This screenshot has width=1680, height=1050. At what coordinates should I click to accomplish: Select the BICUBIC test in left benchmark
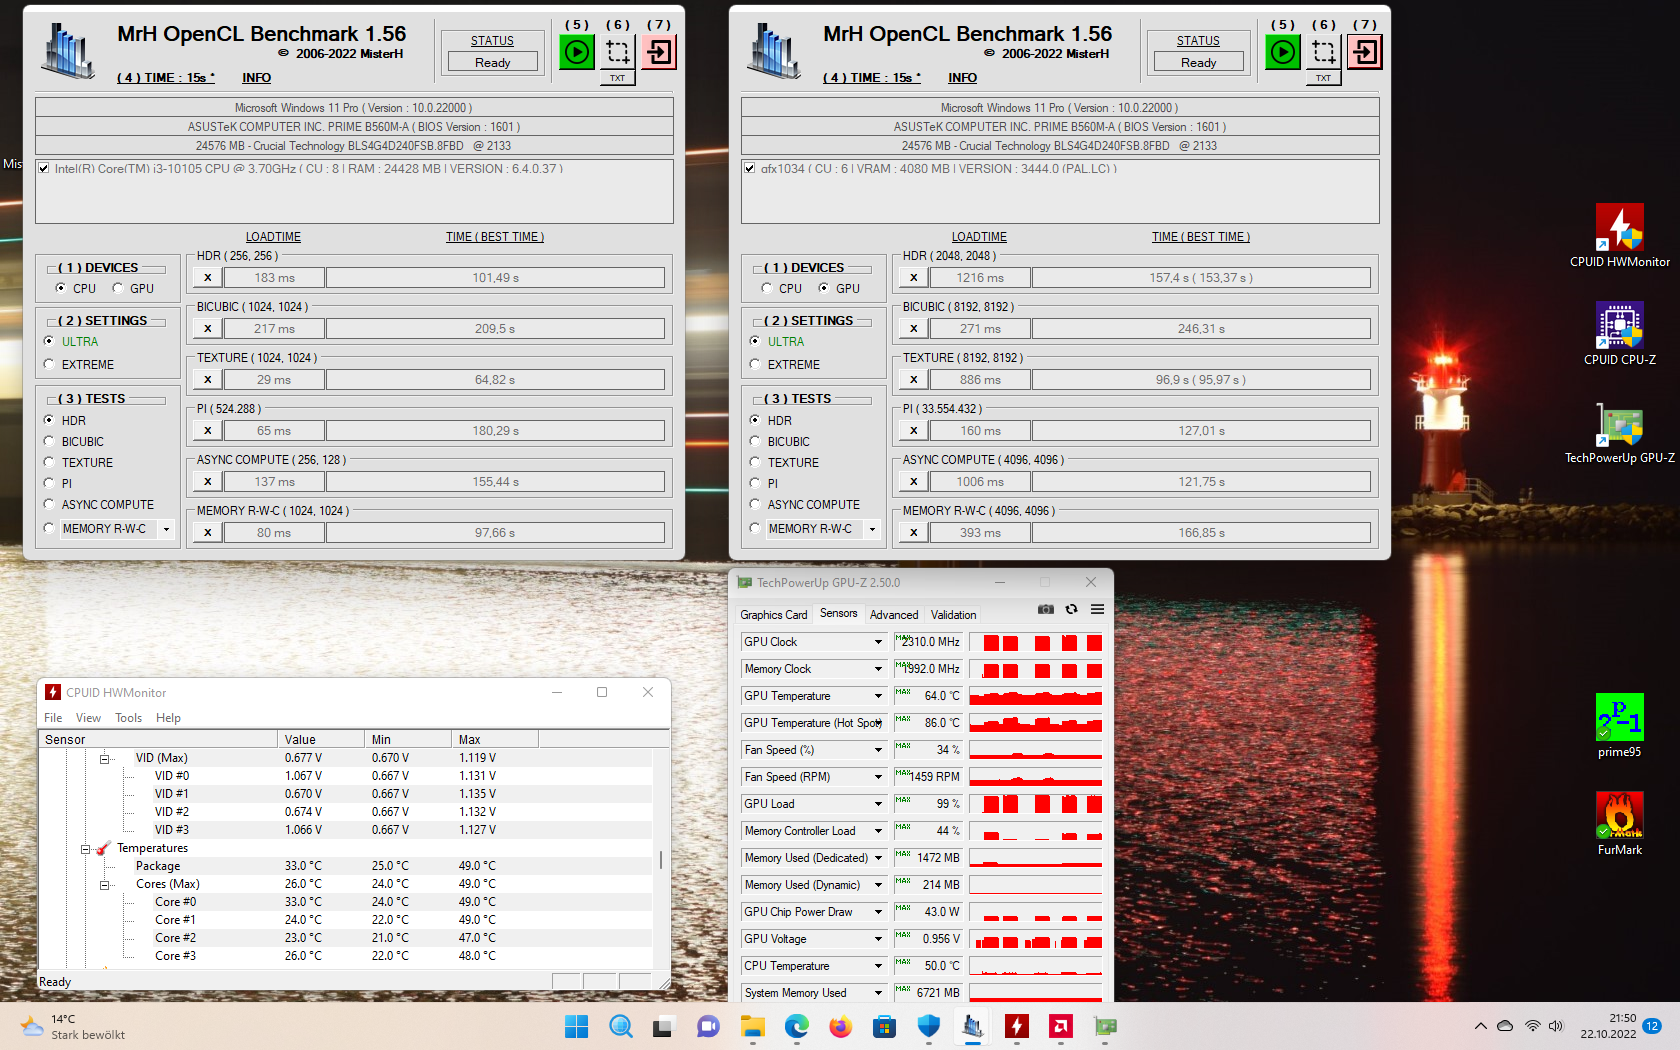point(49,441)
